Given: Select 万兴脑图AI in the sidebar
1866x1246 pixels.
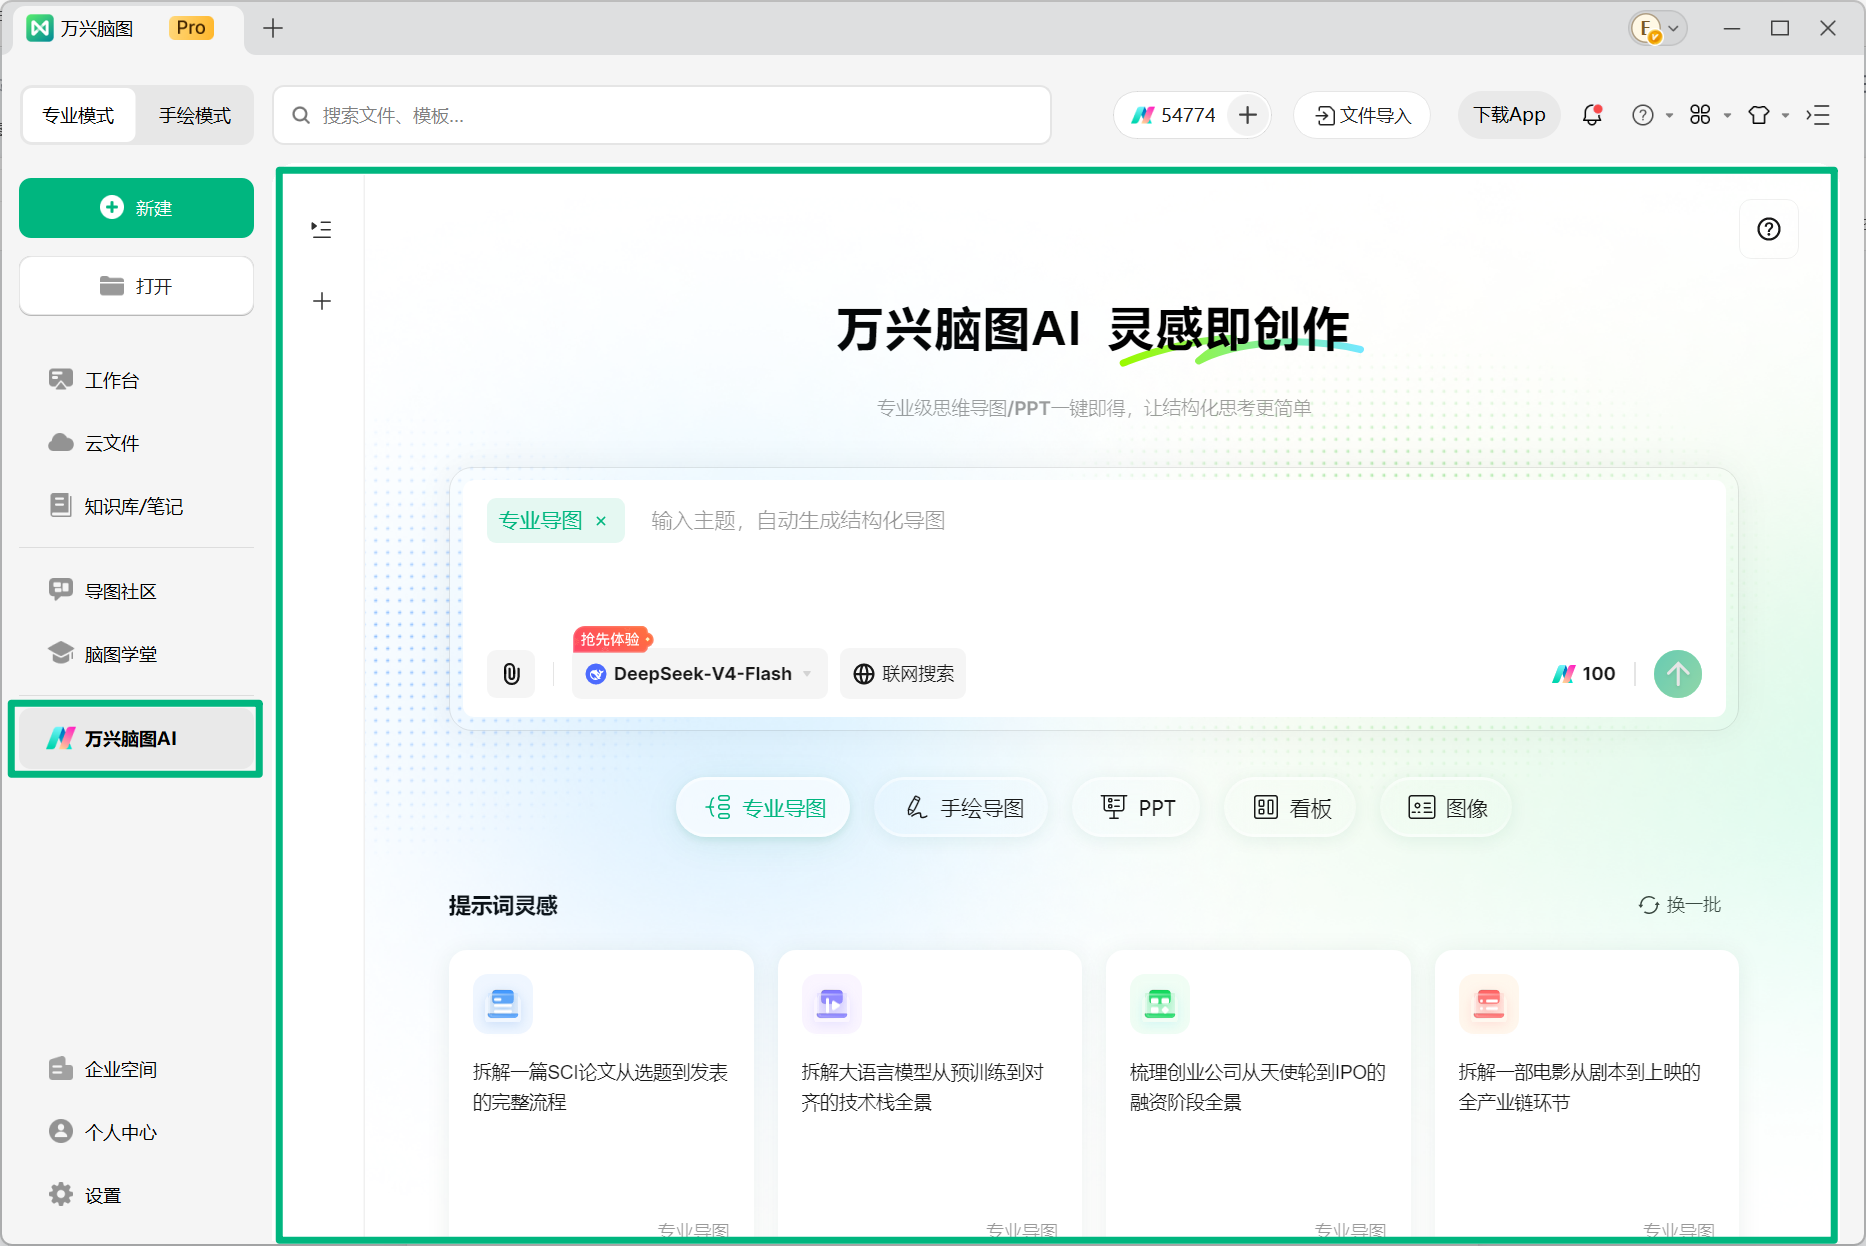Looking at the screenshot, I should (x=135, y=739).
